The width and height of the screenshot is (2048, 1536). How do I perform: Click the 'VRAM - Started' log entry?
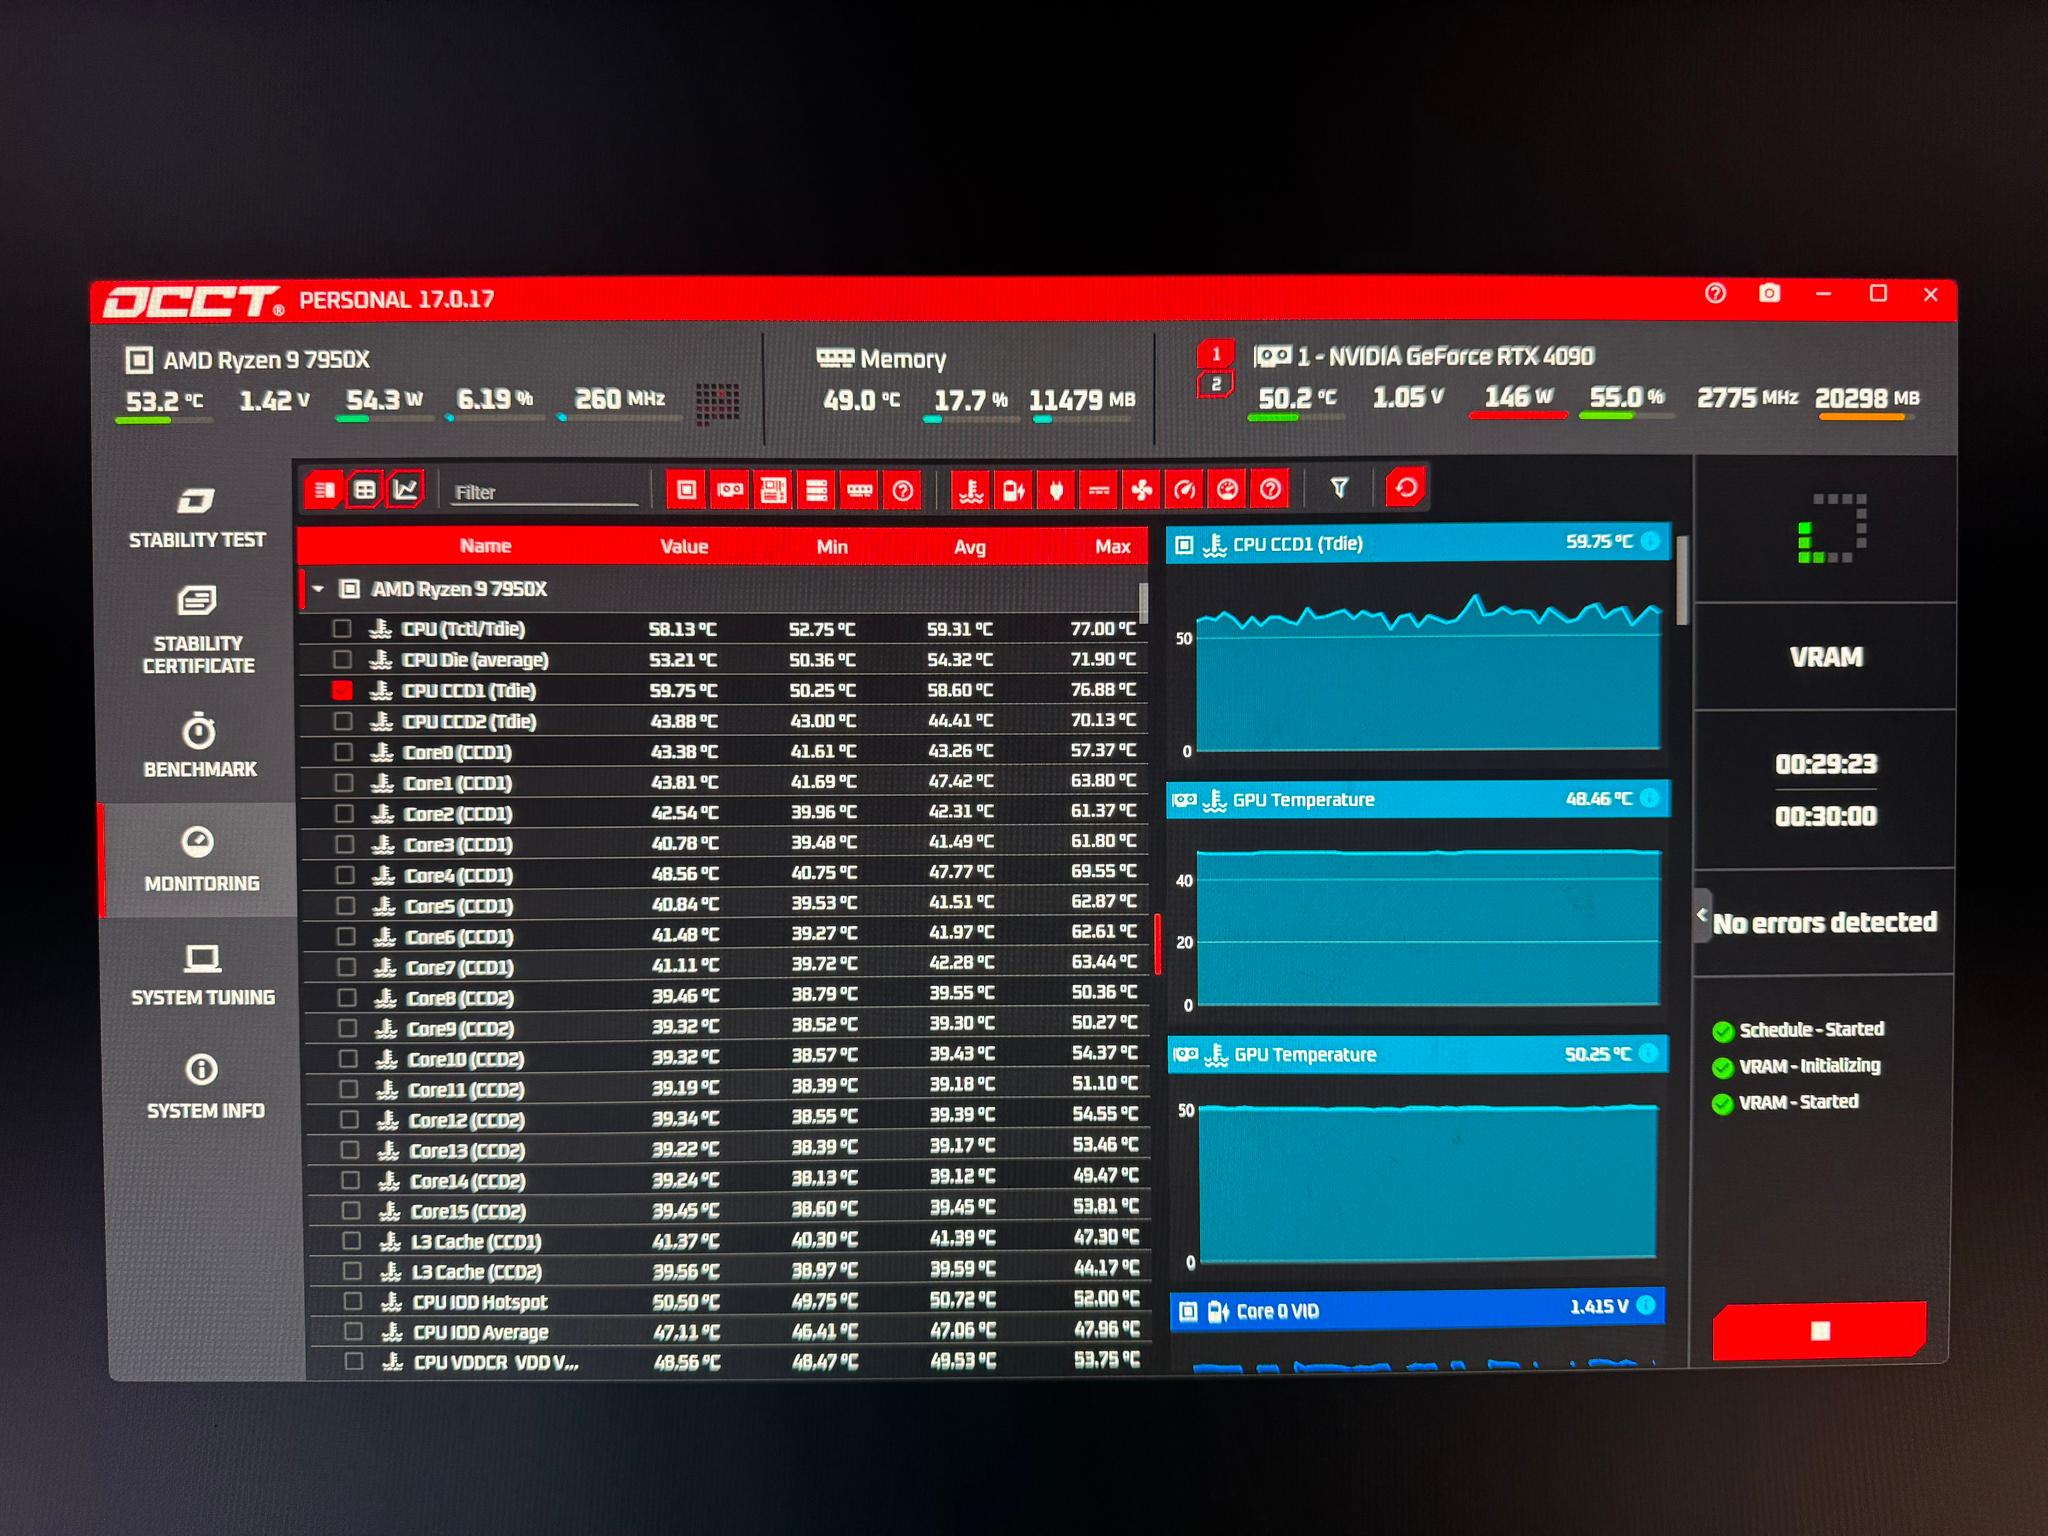1798,1102
